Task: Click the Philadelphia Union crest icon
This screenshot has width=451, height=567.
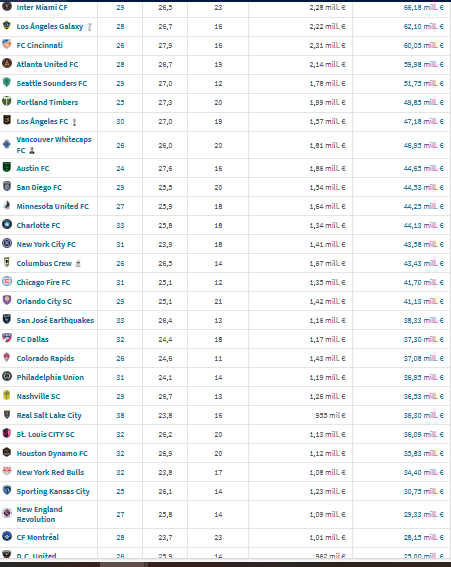Action: pyautogui.click(x=7, y=376)
